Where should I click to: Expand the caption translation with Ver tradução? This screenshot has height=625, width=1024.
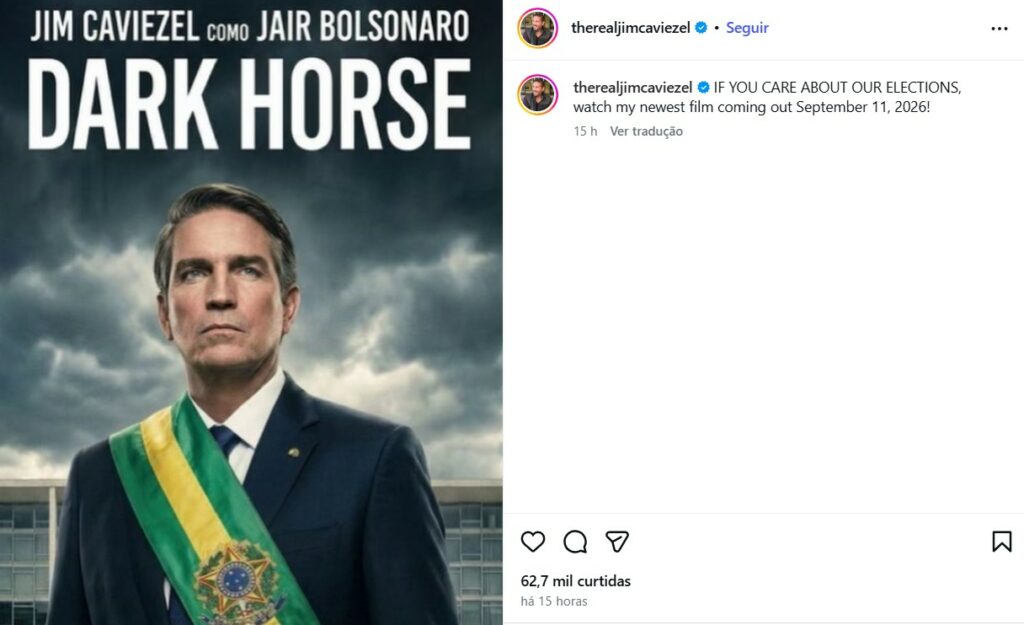[x=646, y=131]
